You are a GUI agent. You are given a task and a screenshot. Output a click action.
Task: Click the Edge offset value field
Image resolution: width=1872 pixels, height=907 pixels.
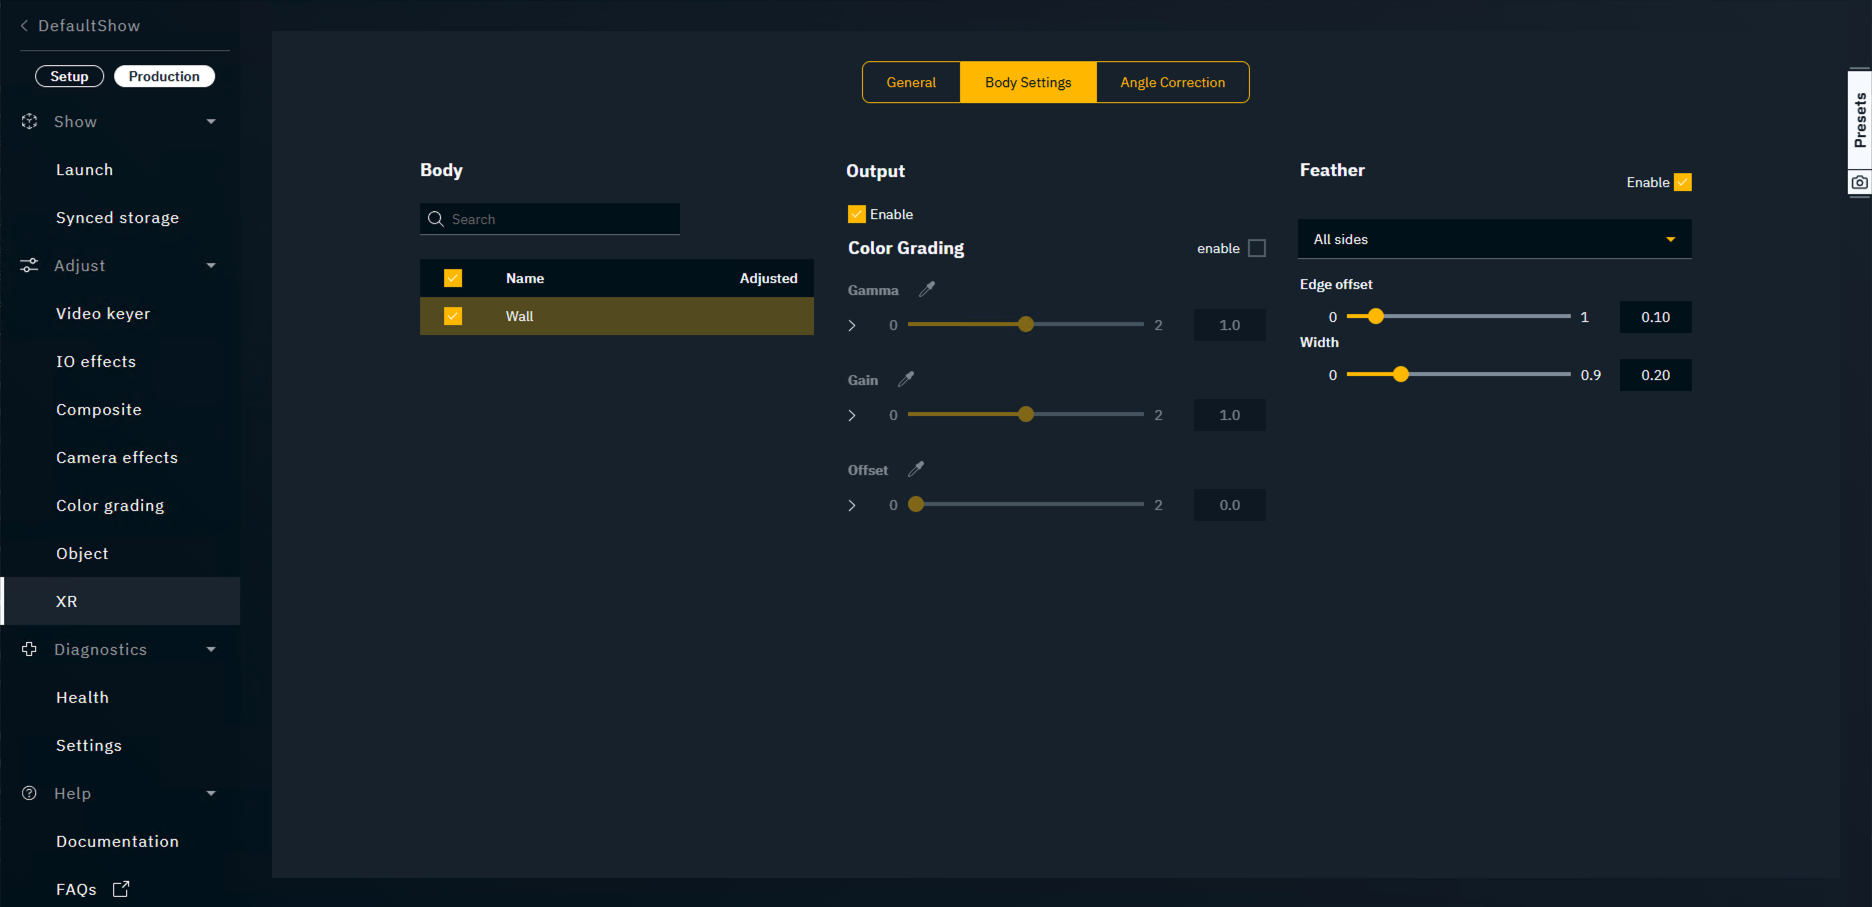tap(1656, 317)
